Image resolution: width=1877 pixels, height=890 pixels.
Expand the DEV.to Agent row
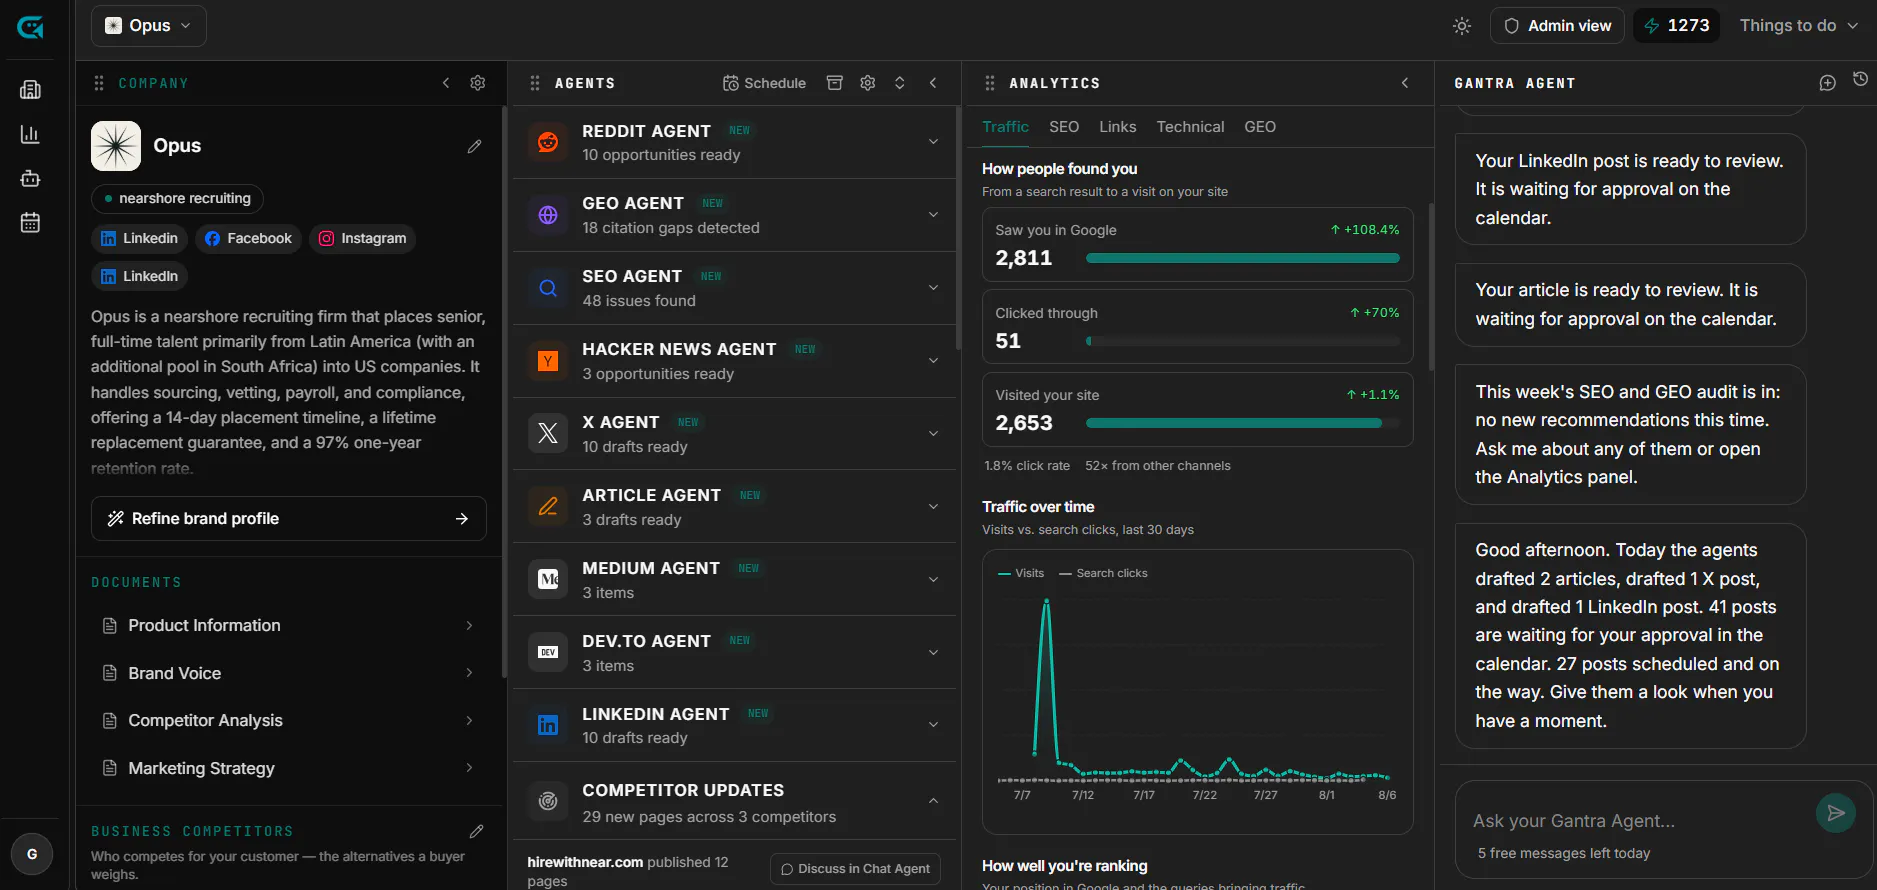coord(933,652)
